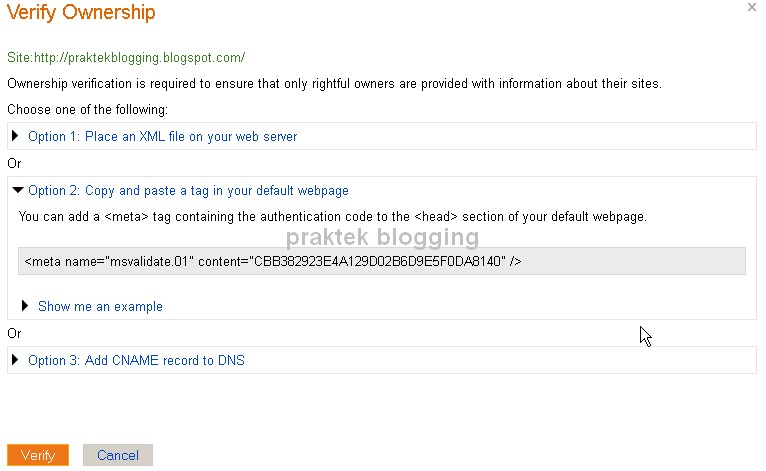The width and height of the screenshot is (766, 471).
Task: Close the Verify Ownership dialog
Action: coord(751,7)
